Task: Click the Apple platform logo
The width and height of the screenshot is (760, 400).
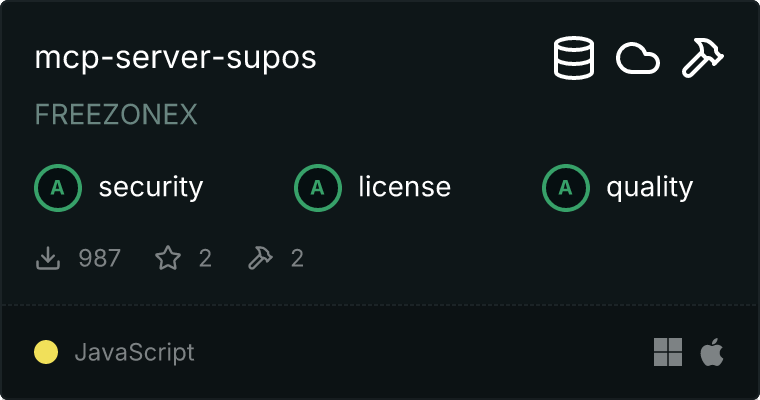Action: click(712, 352)
